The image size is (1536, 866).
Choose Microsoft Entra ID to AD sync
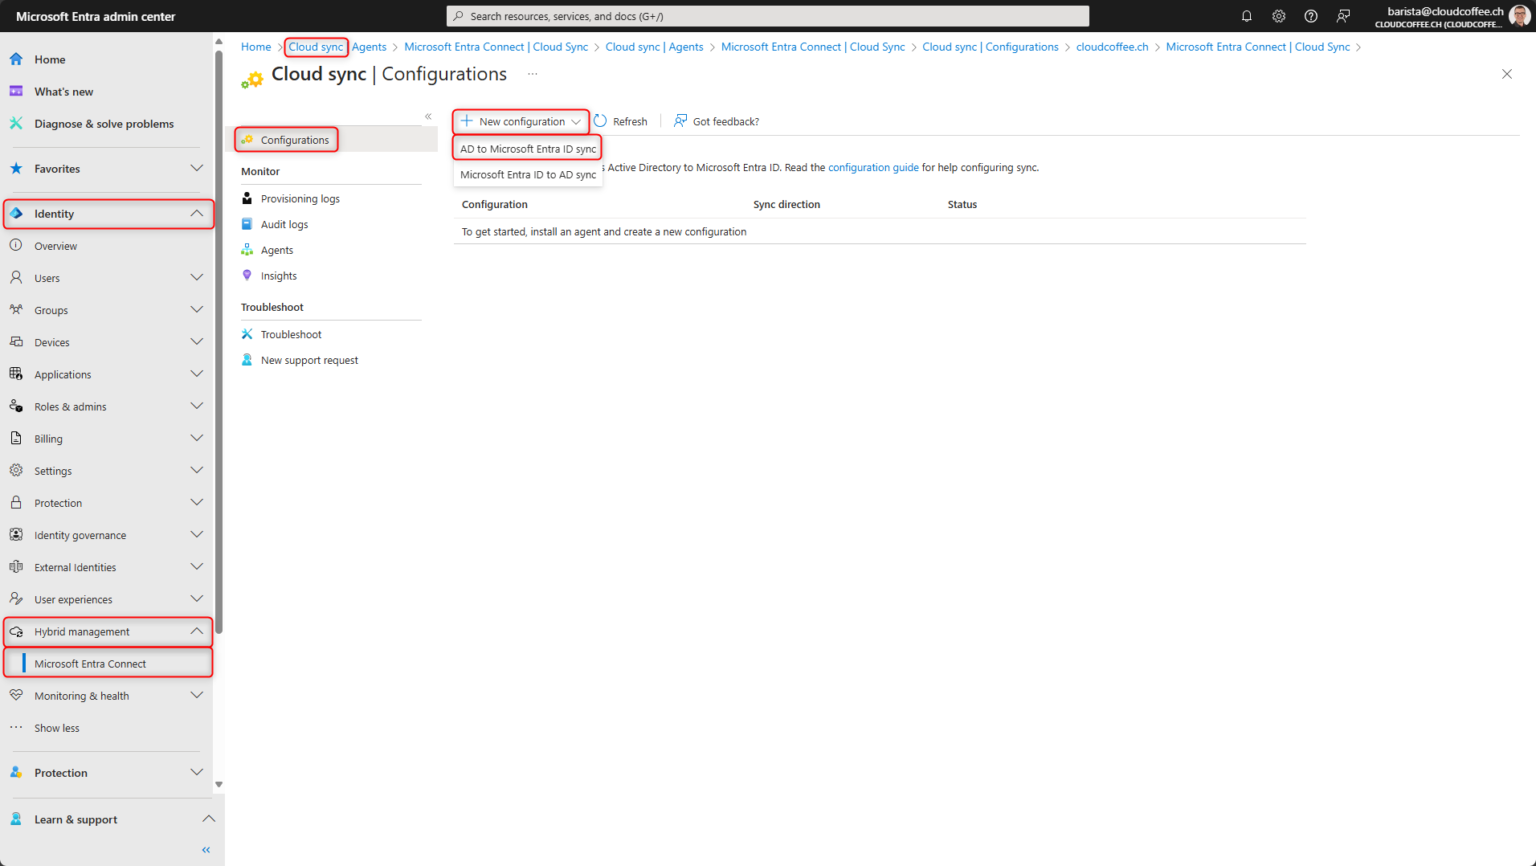tap(527, 174)
